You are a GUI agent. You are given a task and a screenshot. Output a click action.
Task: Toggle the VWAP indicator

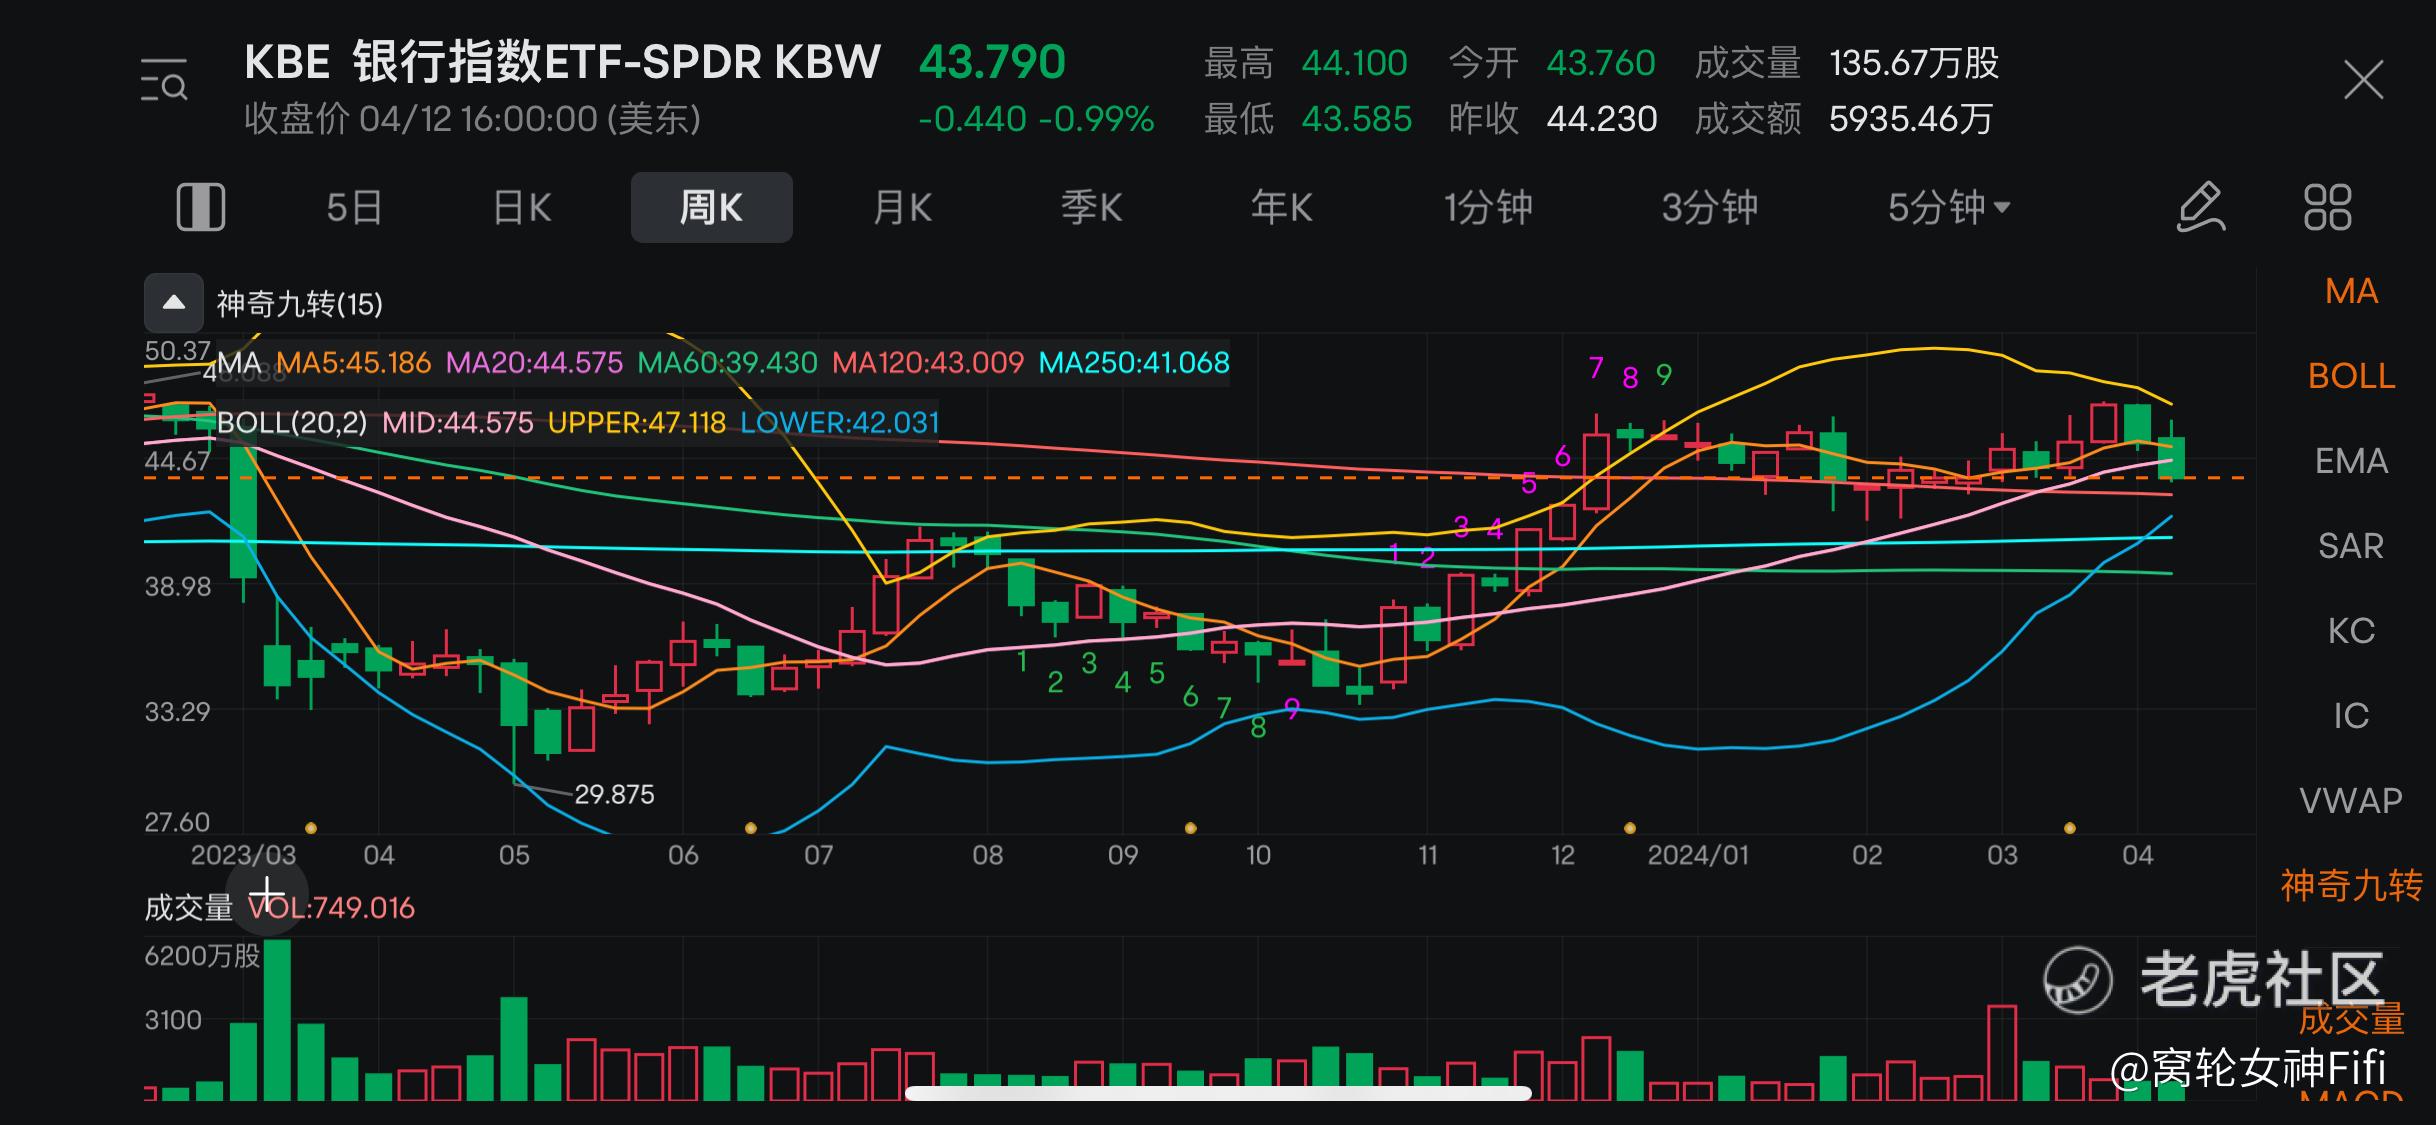coord(2351,801)
